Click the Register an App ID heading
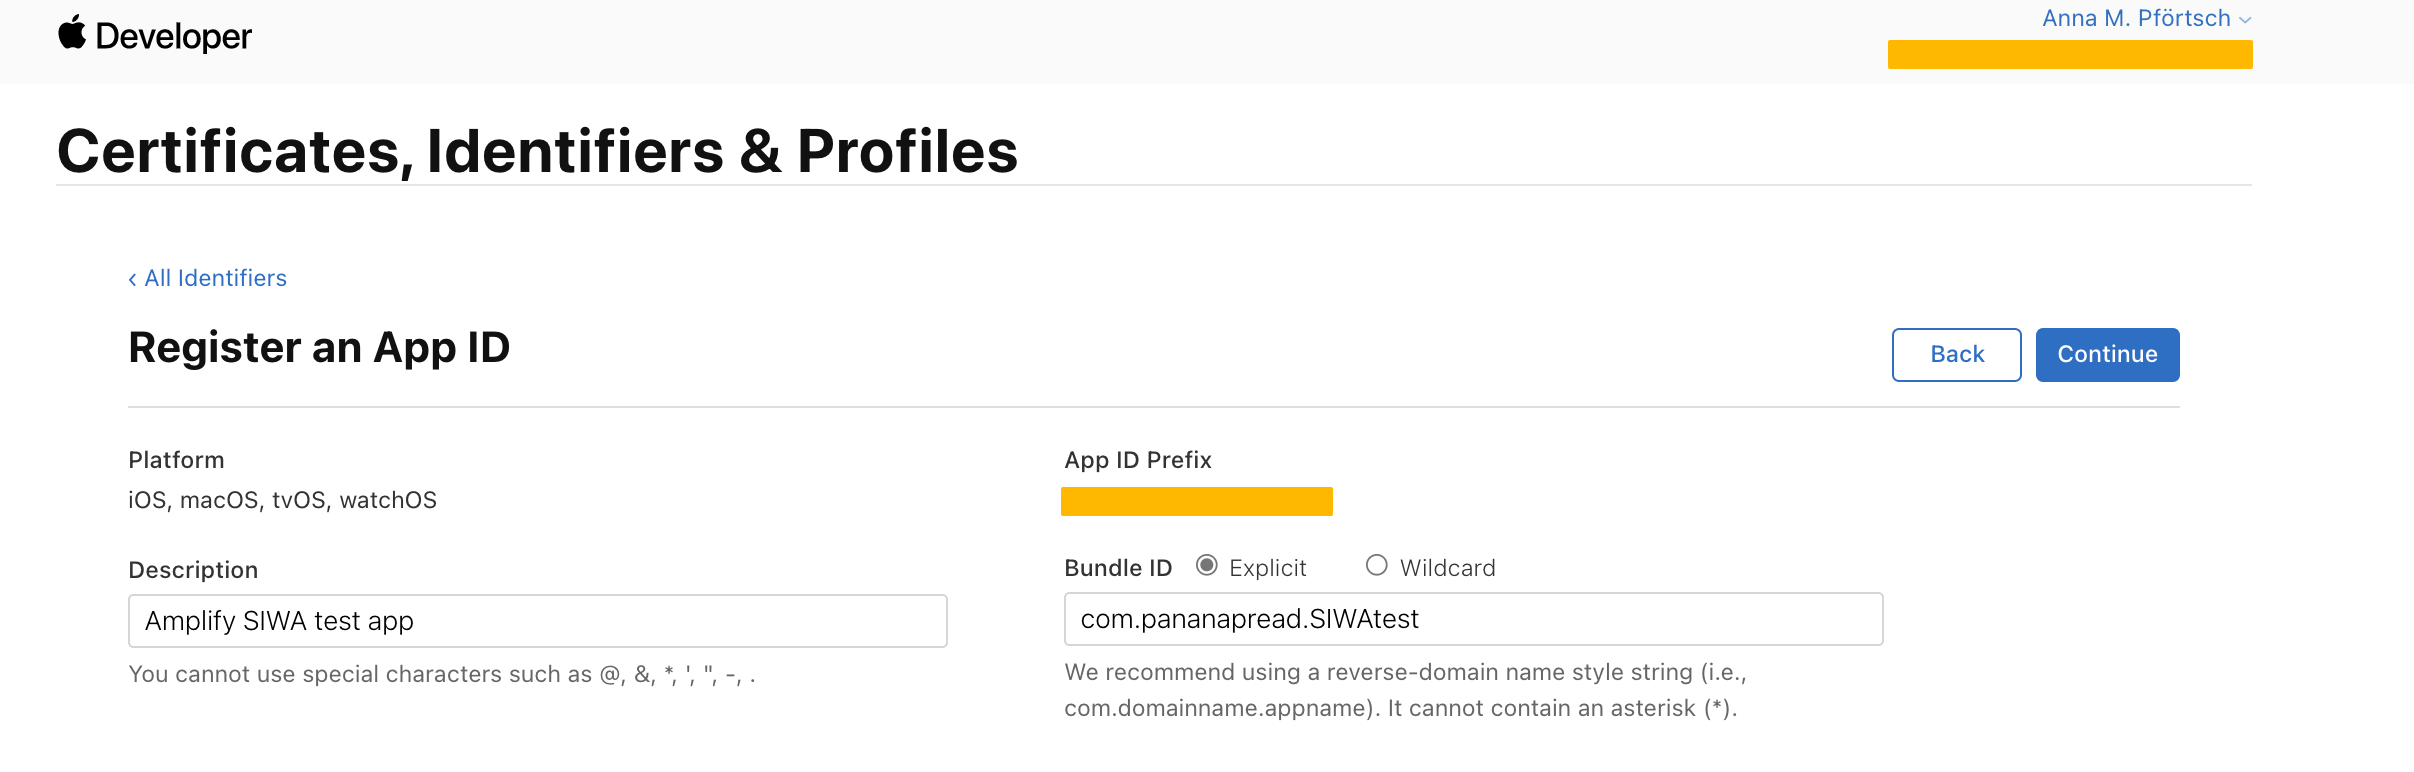Screen dimensions: 2414x772 click(318, 348)
